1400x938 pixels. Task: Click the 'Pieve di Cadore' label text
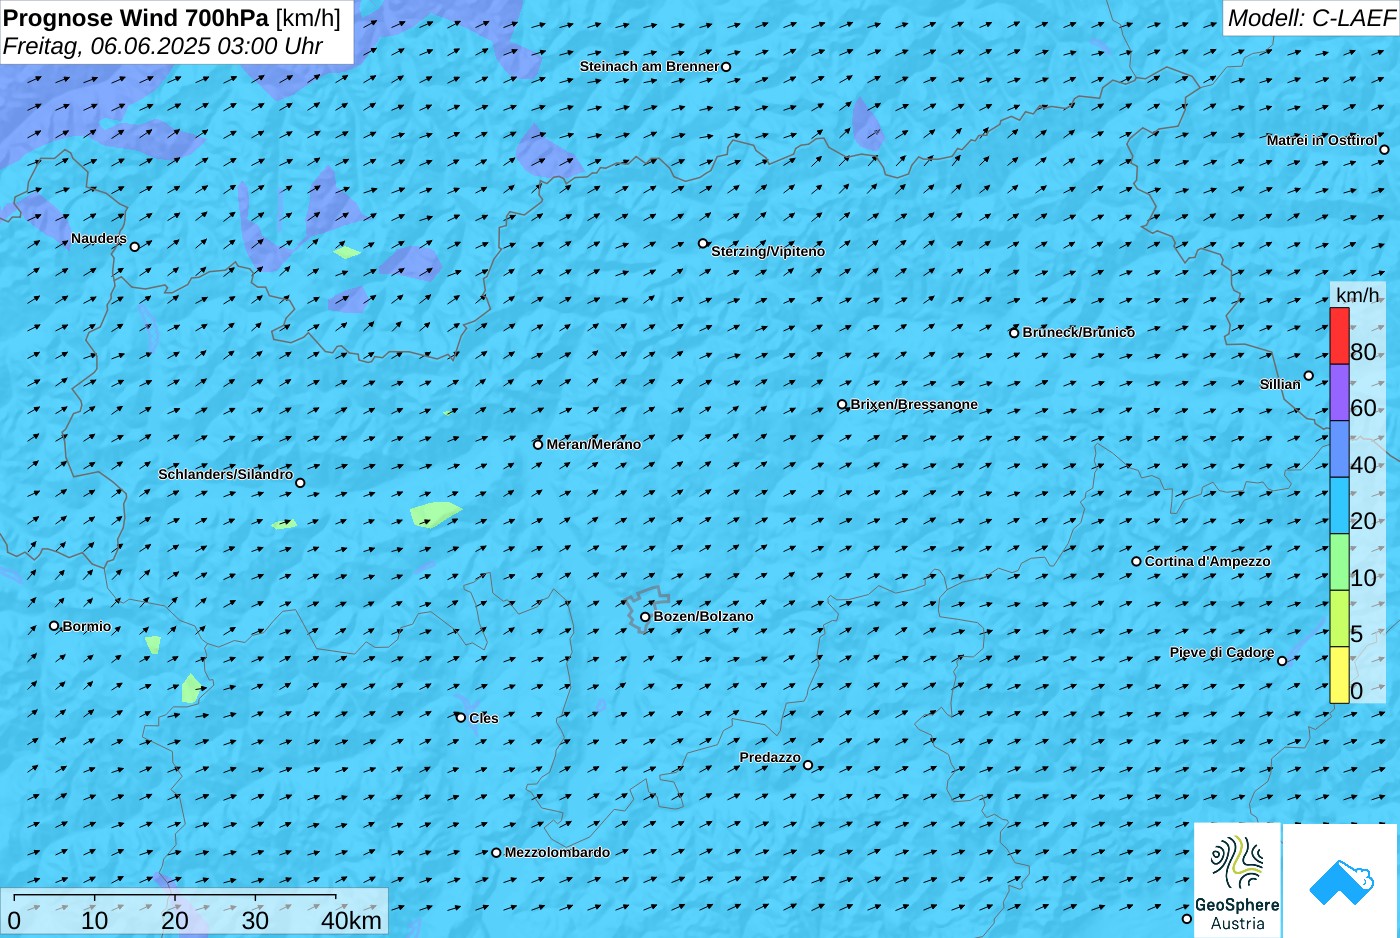pos(1222,652)
